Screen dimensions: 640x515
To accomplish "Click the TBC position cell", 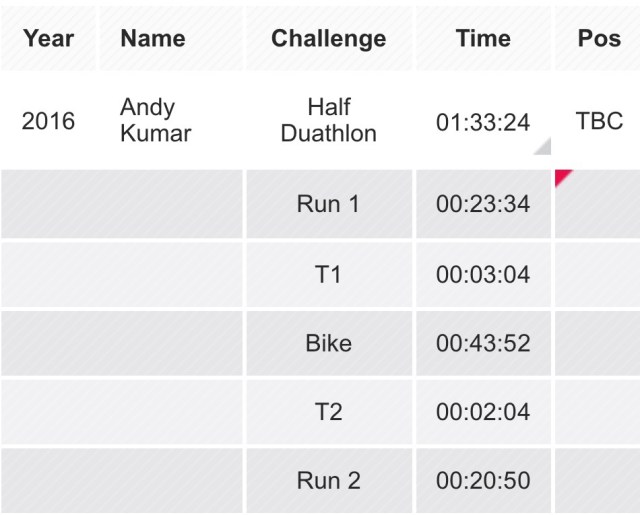I will coord(599,121).
